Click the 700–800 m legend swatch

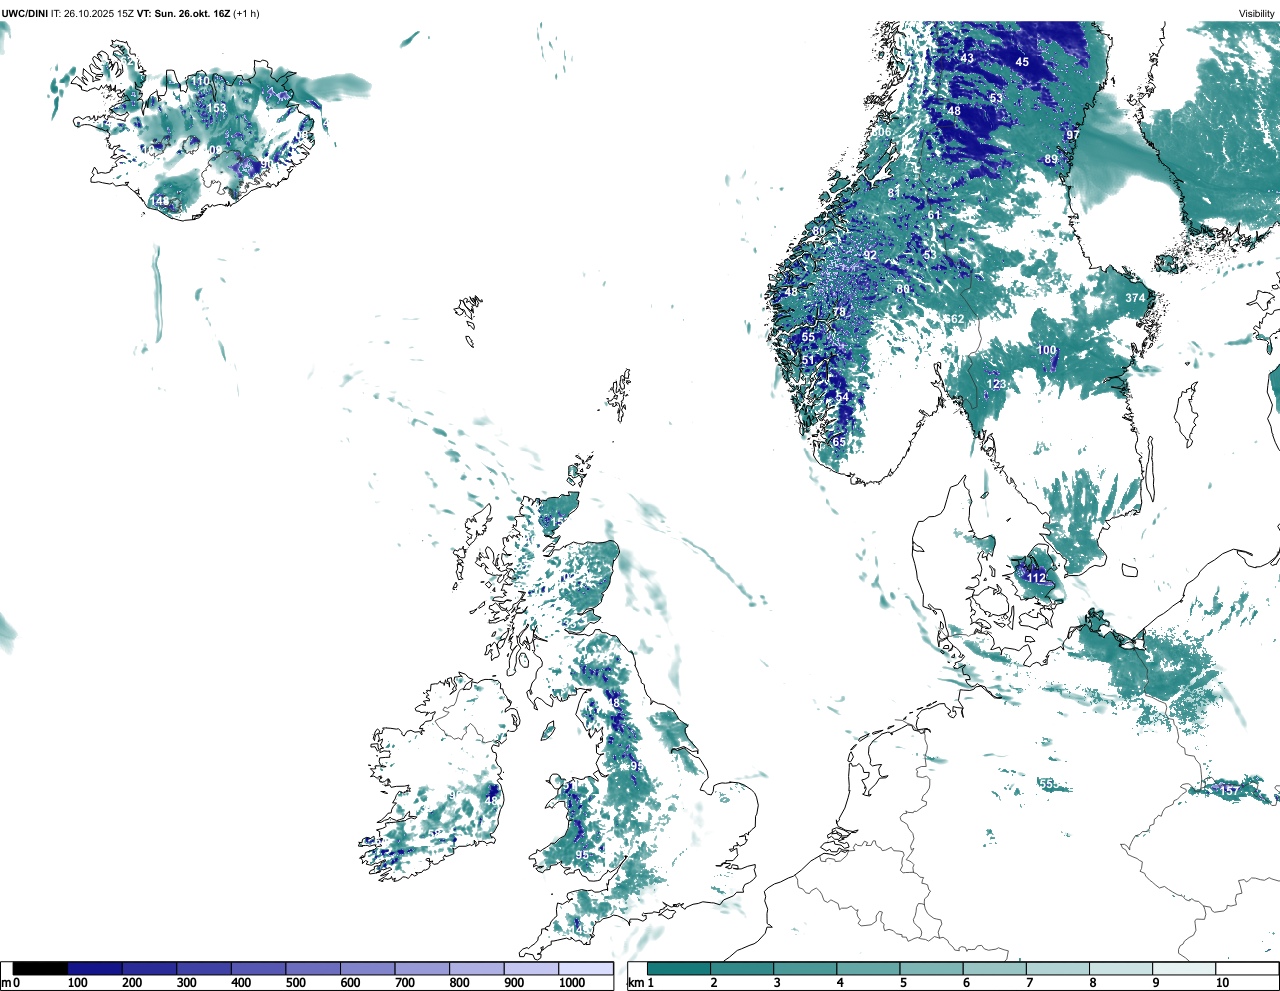[422, 969]
